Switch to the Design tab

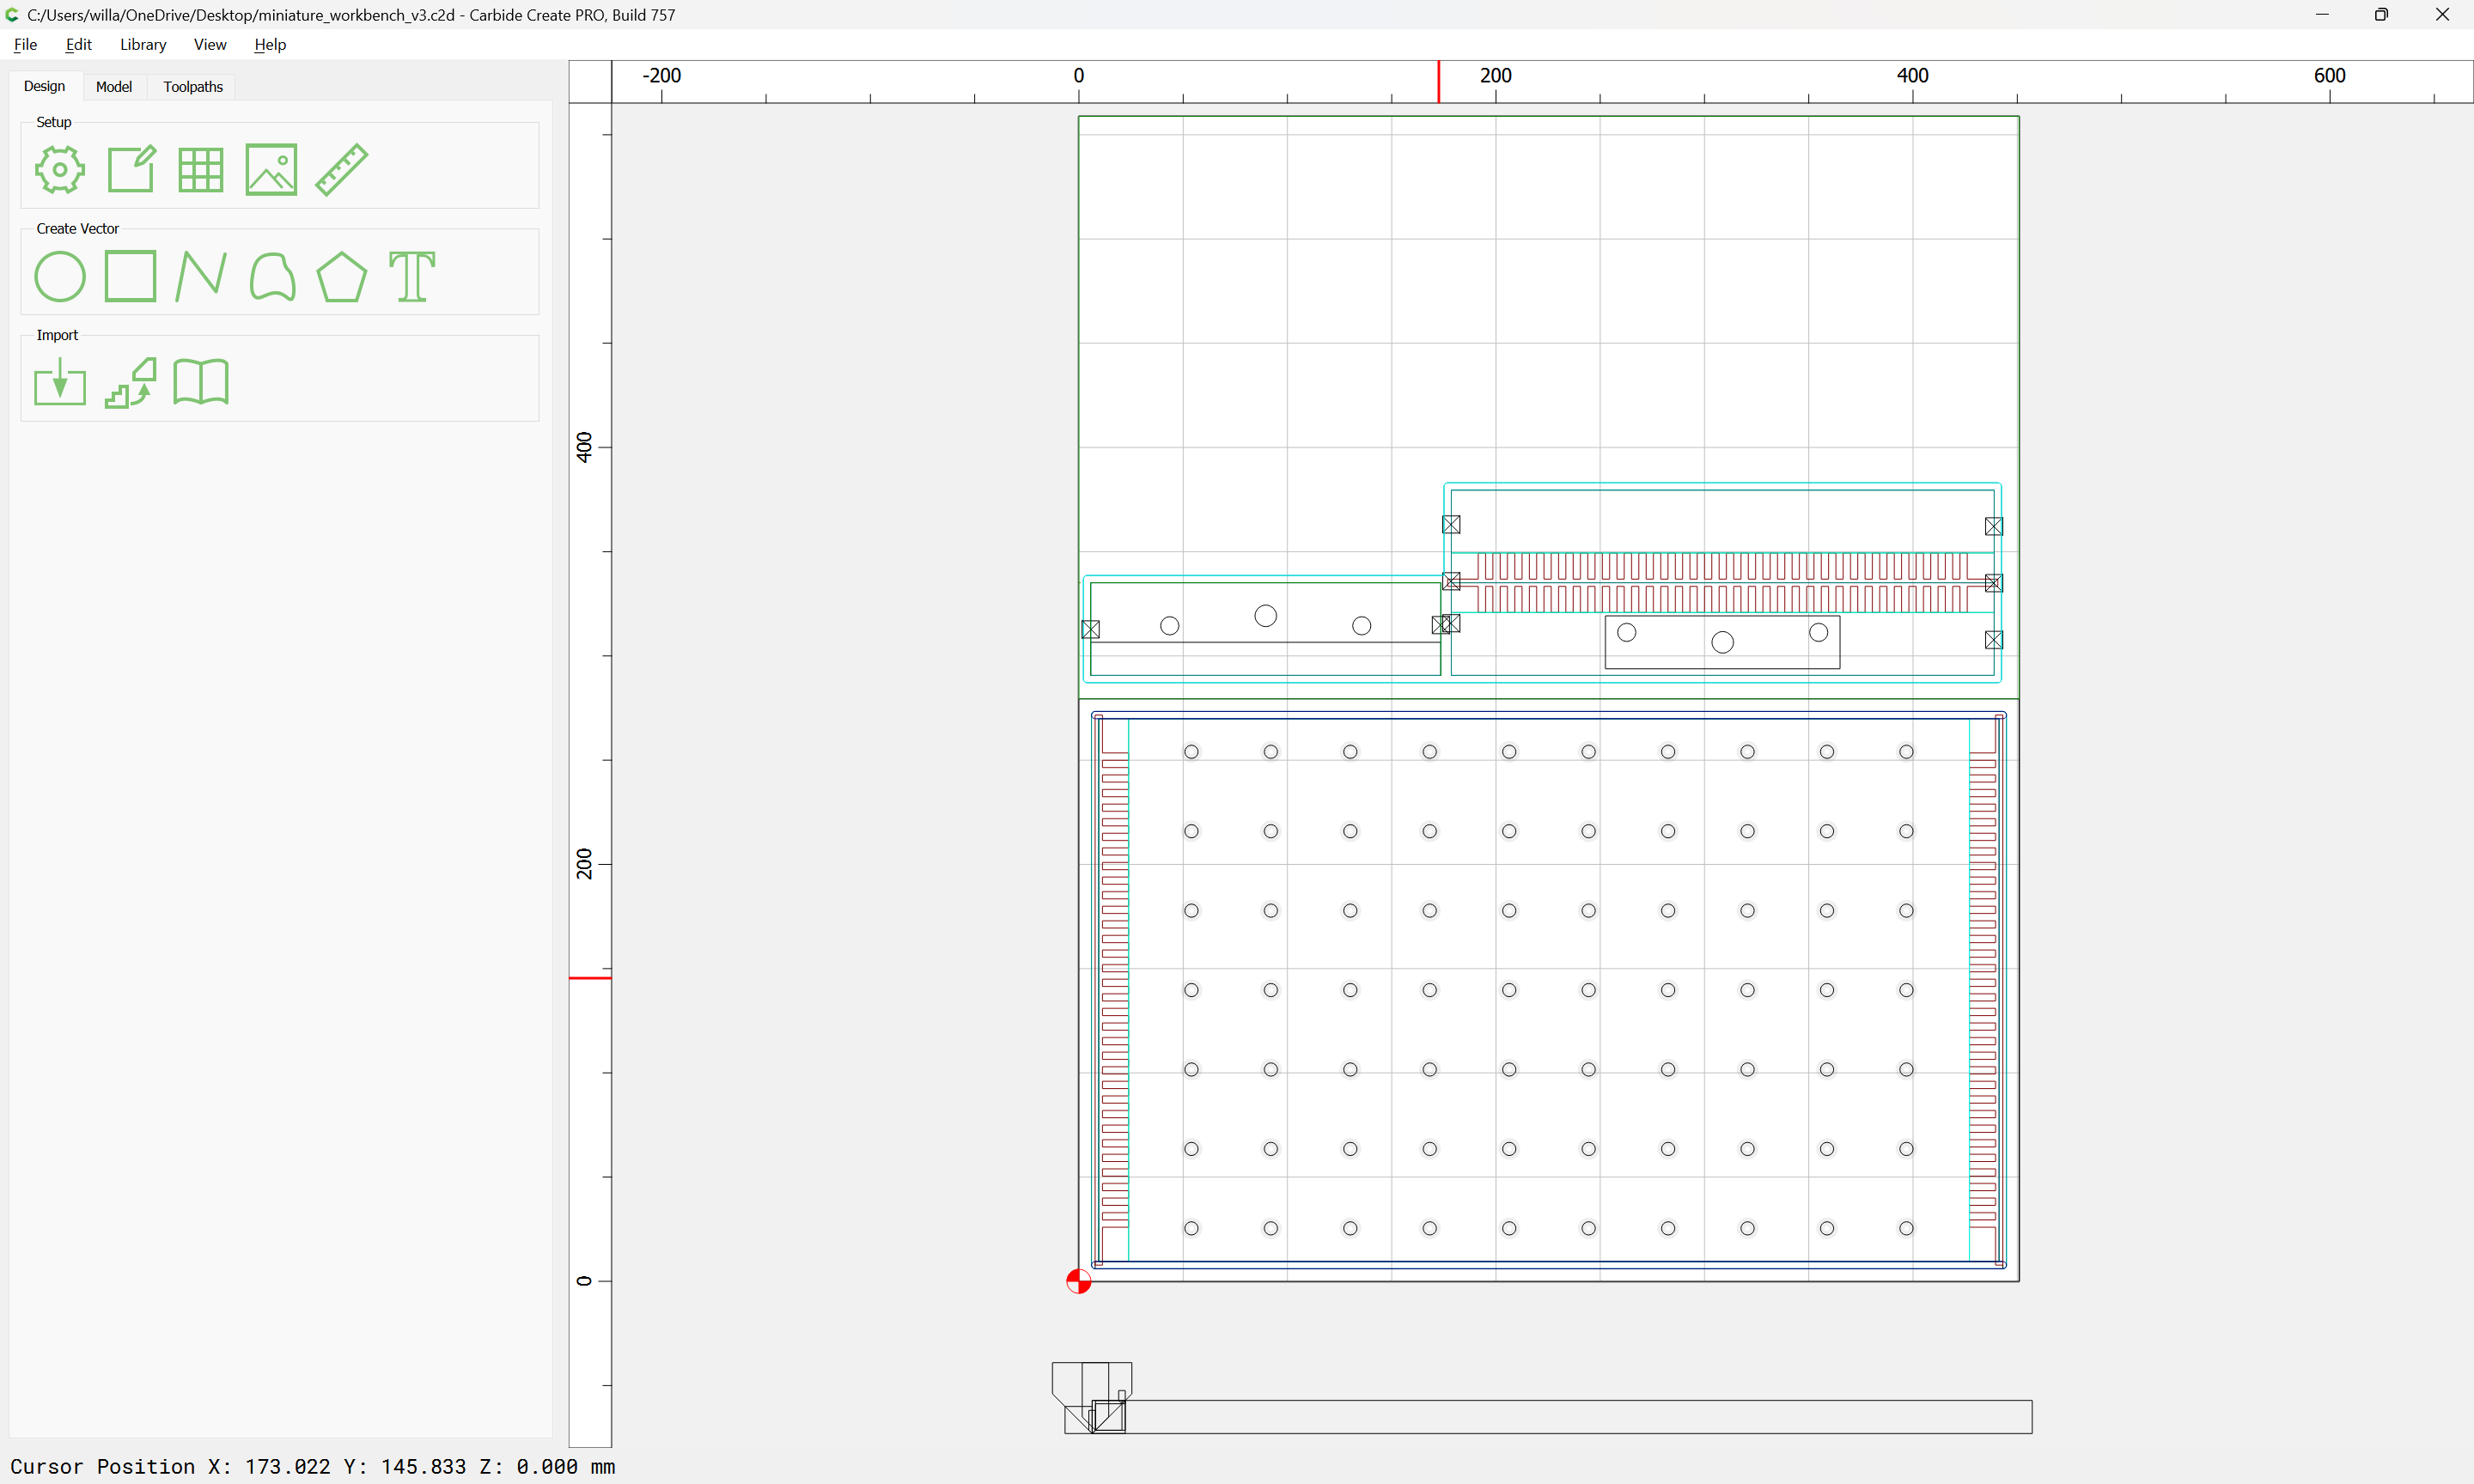pos(44,87)
